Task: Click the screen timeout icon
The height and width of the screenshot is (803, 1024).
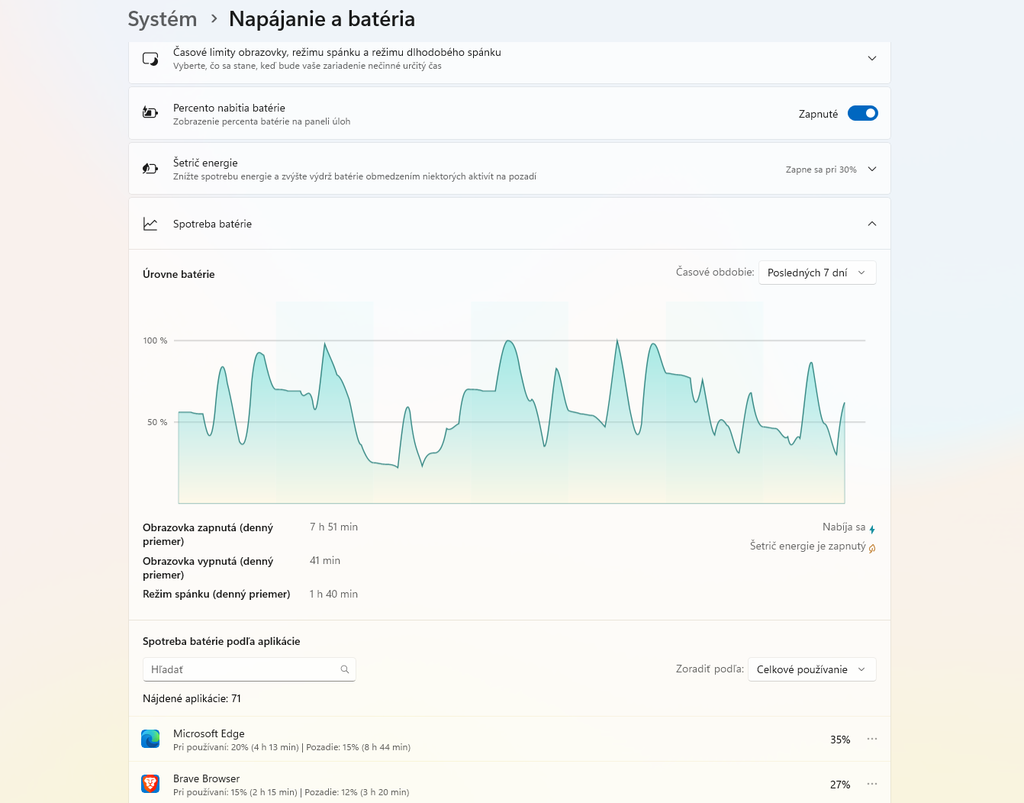Action: click(150, 59)
